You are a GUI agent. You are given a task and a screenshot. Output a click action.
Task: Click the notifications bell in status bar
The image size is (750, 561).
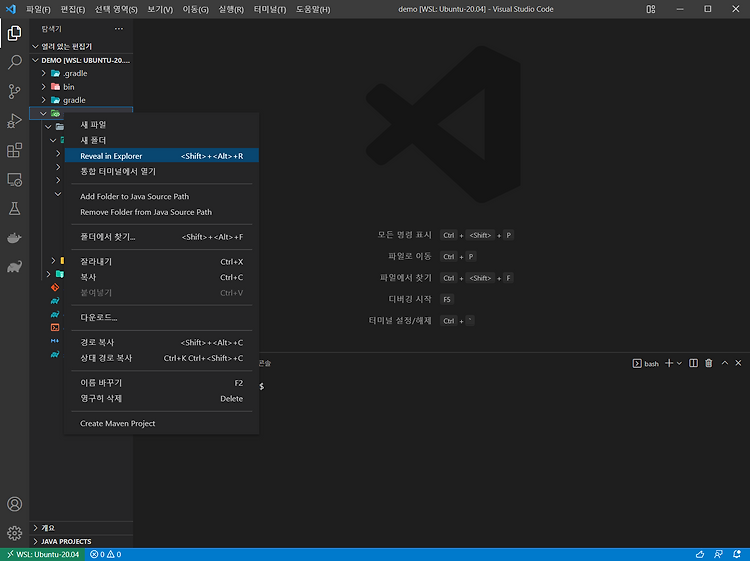(x=737, y=554)
